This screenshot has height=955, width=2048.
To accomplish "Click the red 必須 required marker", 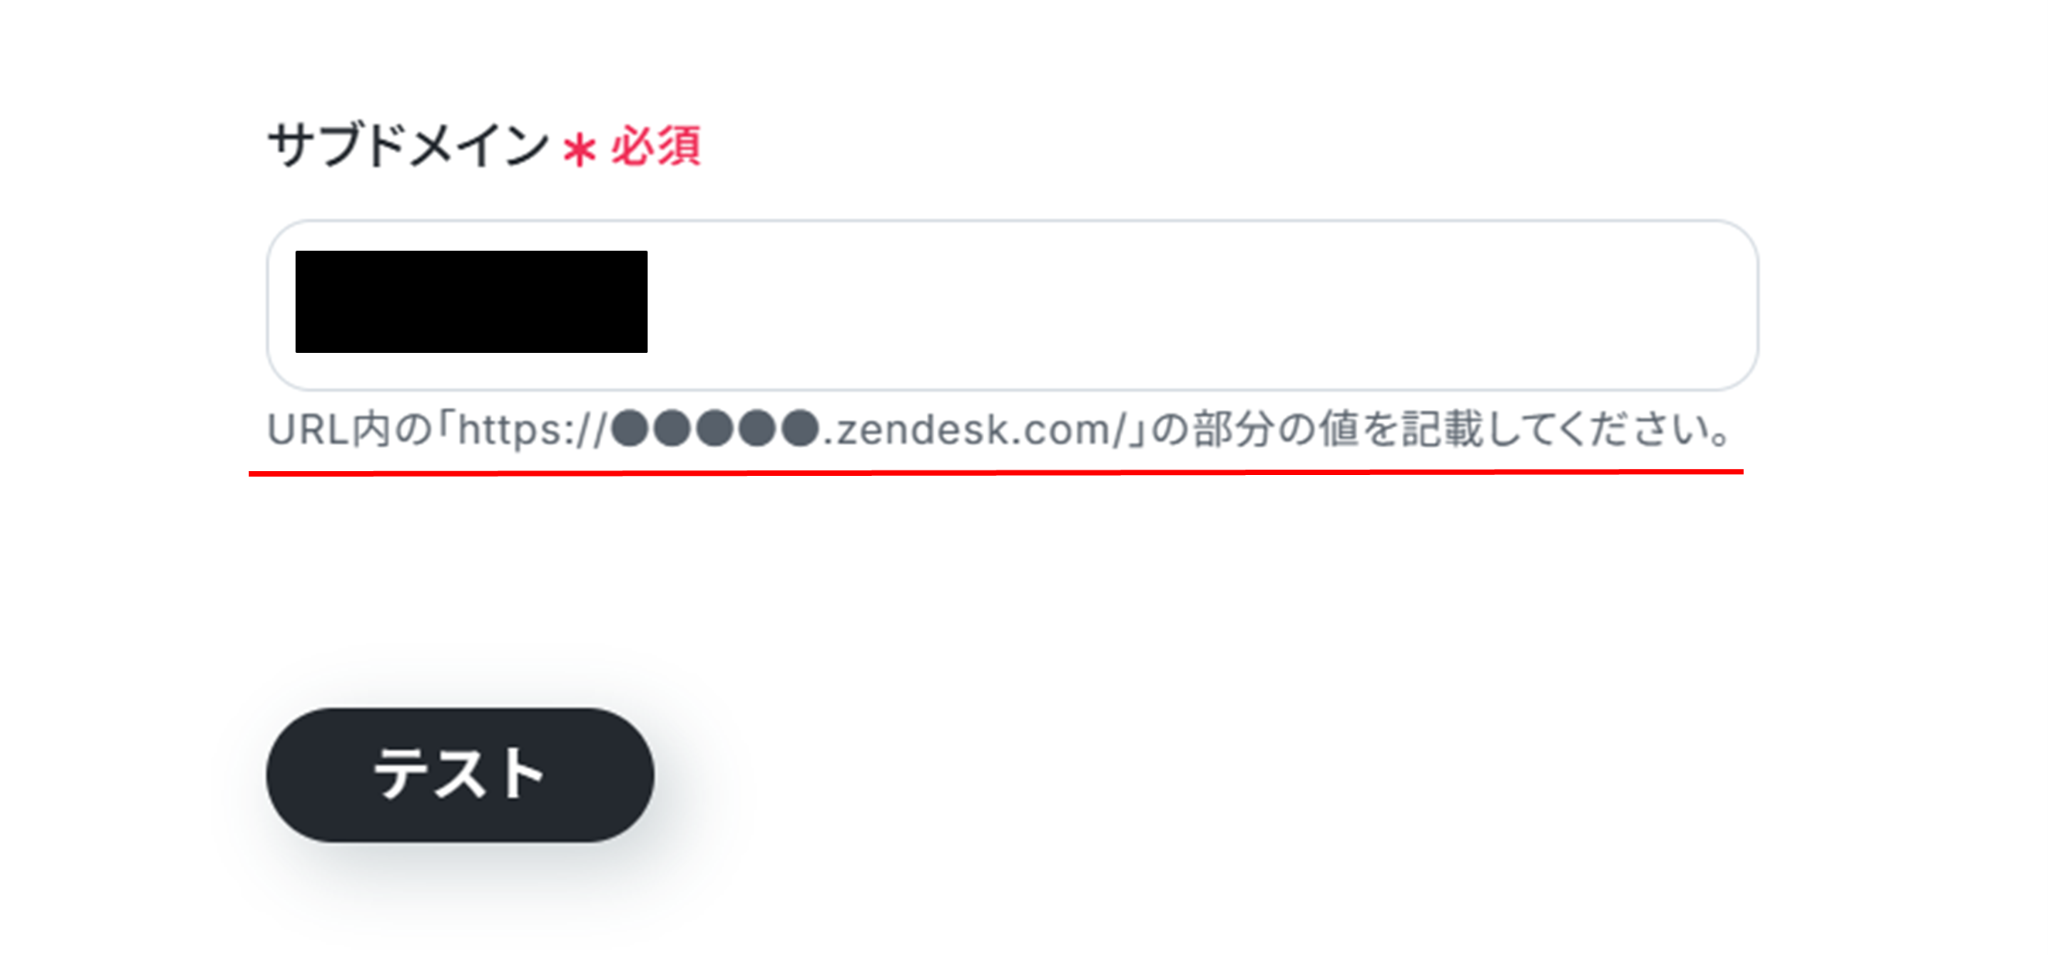I will point(655,146).
